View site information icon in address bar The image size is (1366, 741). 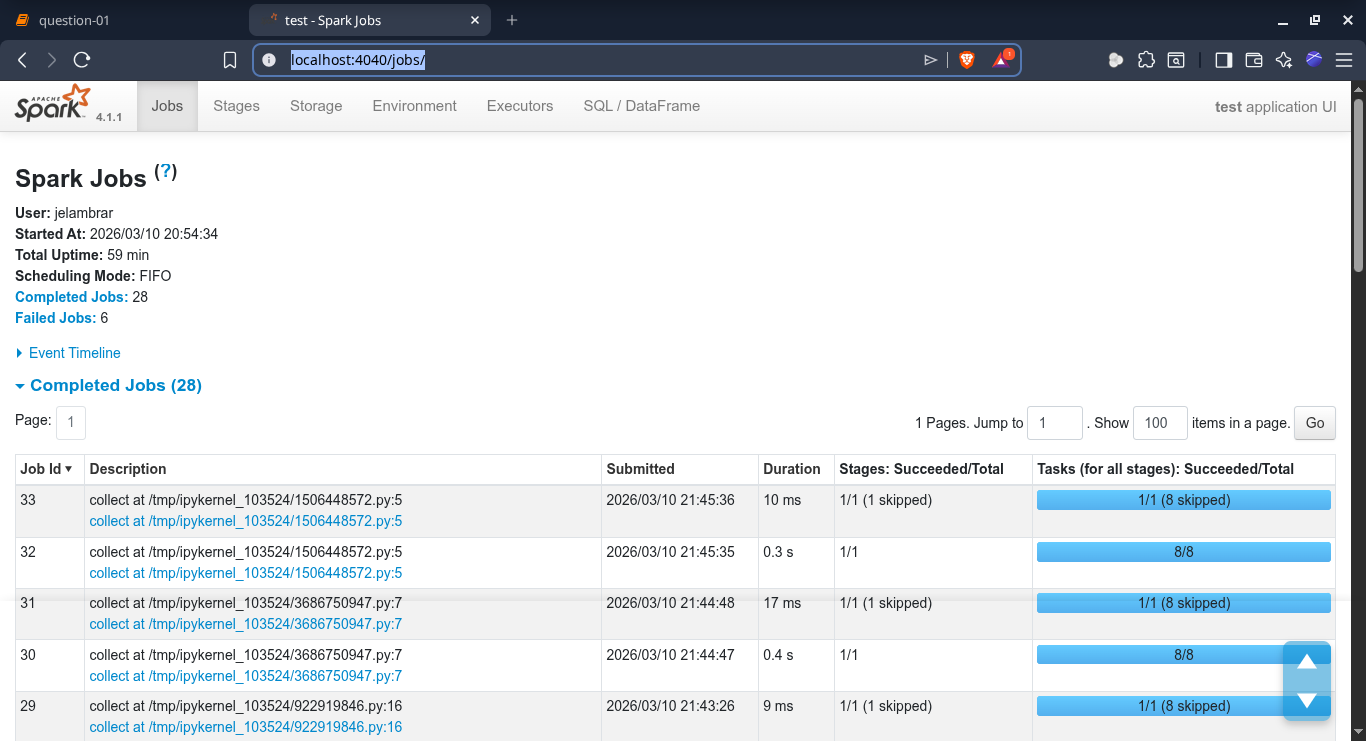[268, 60]
